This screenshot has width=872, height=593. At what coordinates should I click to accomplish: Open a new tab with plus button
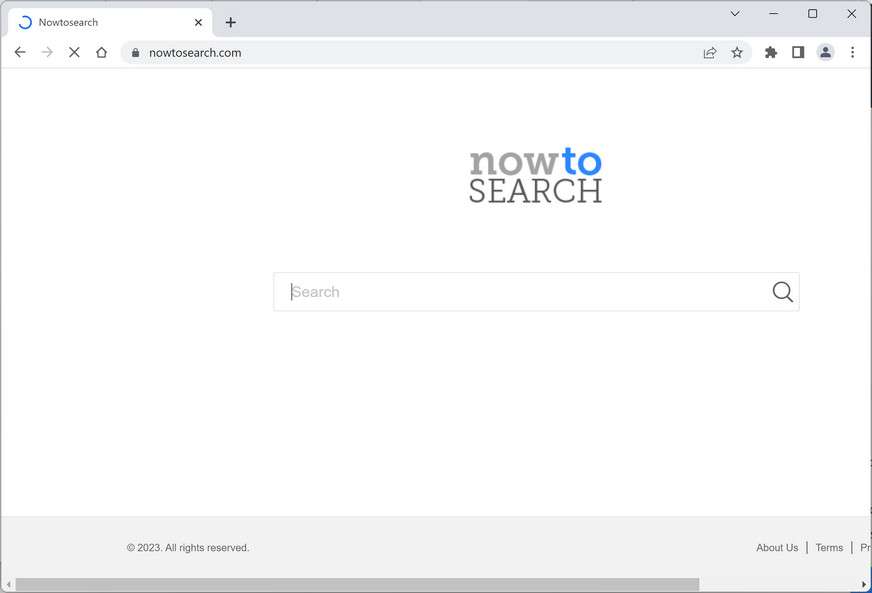tap(231, 22)
